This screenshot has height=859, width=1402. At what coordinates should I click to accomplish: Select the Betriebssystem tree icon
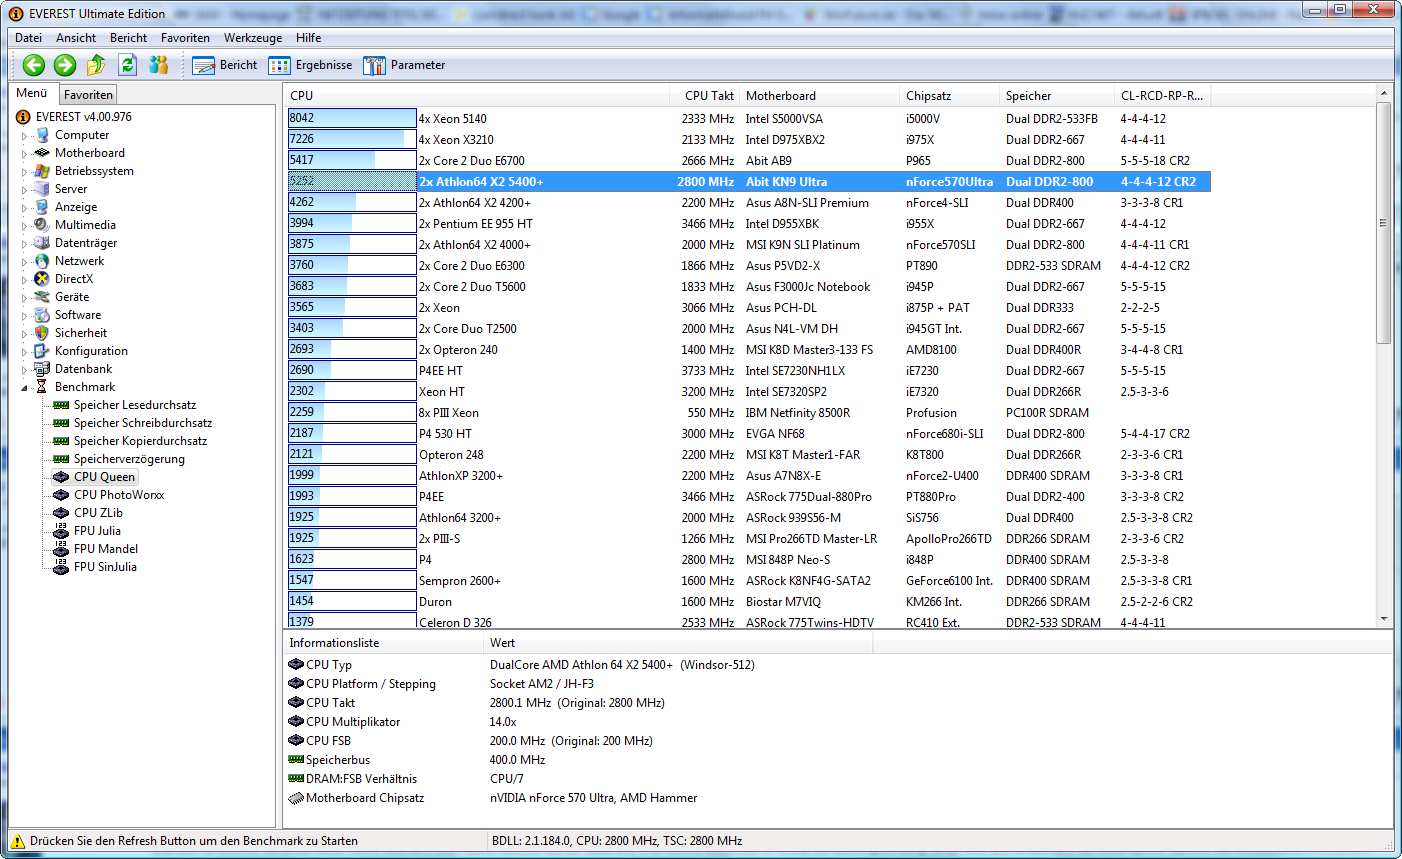42,171
